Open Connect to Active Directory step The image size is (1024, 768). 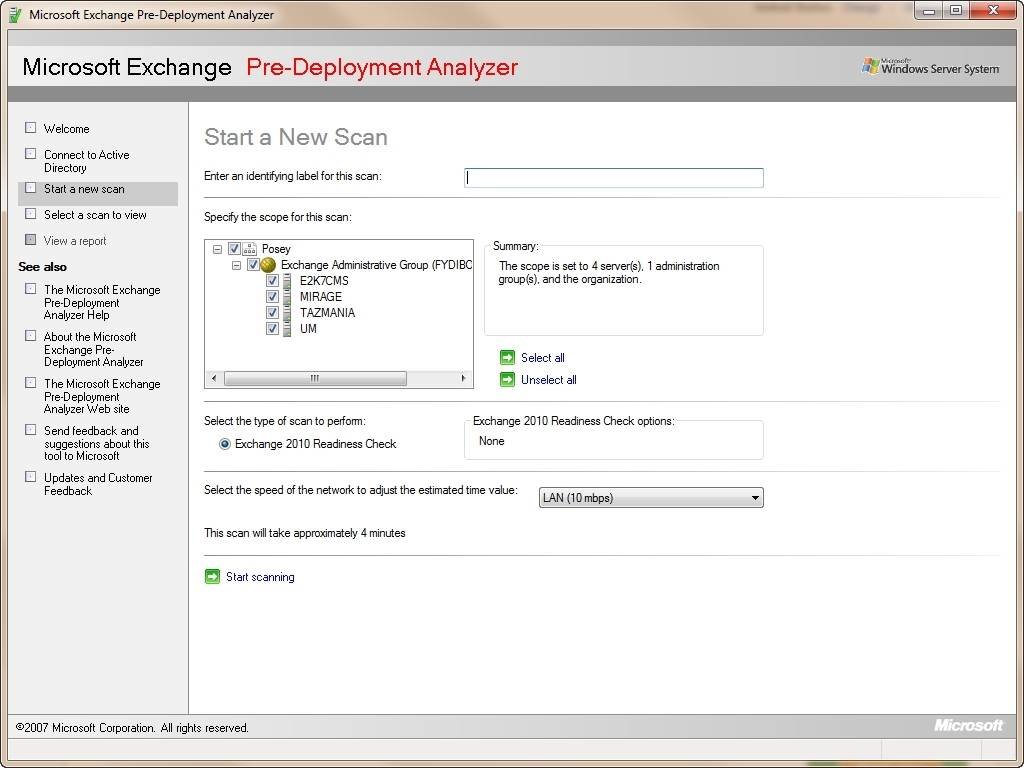pos(86,161)
